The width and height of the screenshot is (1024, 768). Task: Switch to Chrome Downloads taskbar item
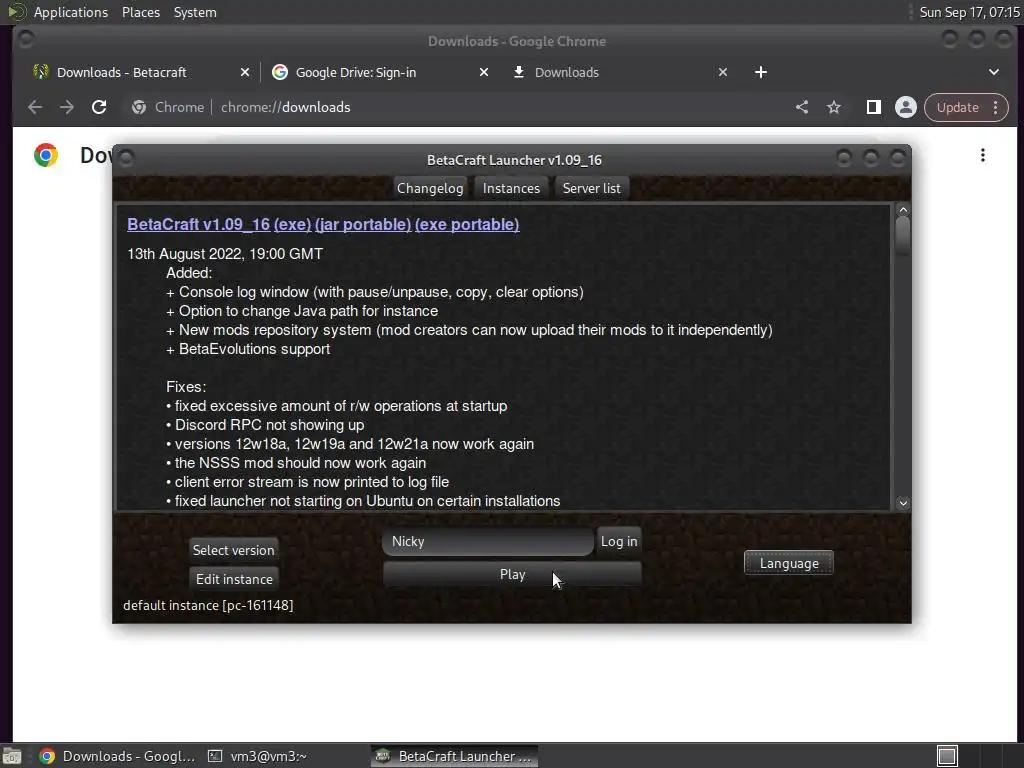point(118,756)
